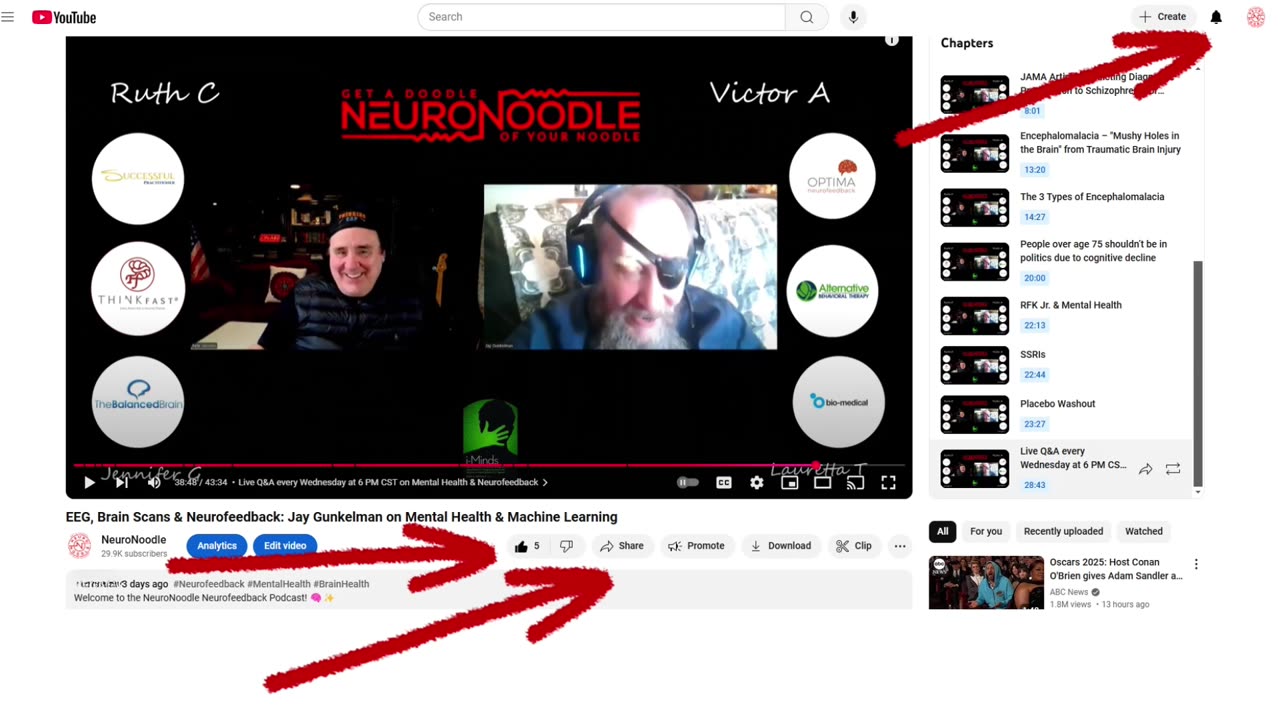Enter full screen mode
This screenshot has height=720, width=1280.
point(888,482)
